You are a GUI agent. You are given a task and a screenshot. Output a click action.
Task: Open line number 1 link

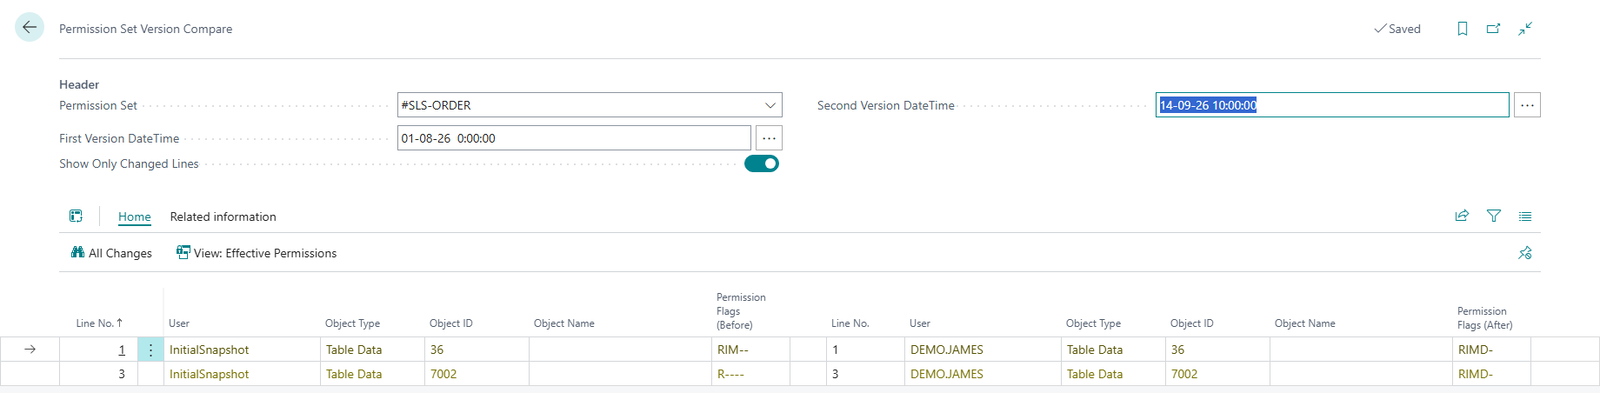pos(122,350)
